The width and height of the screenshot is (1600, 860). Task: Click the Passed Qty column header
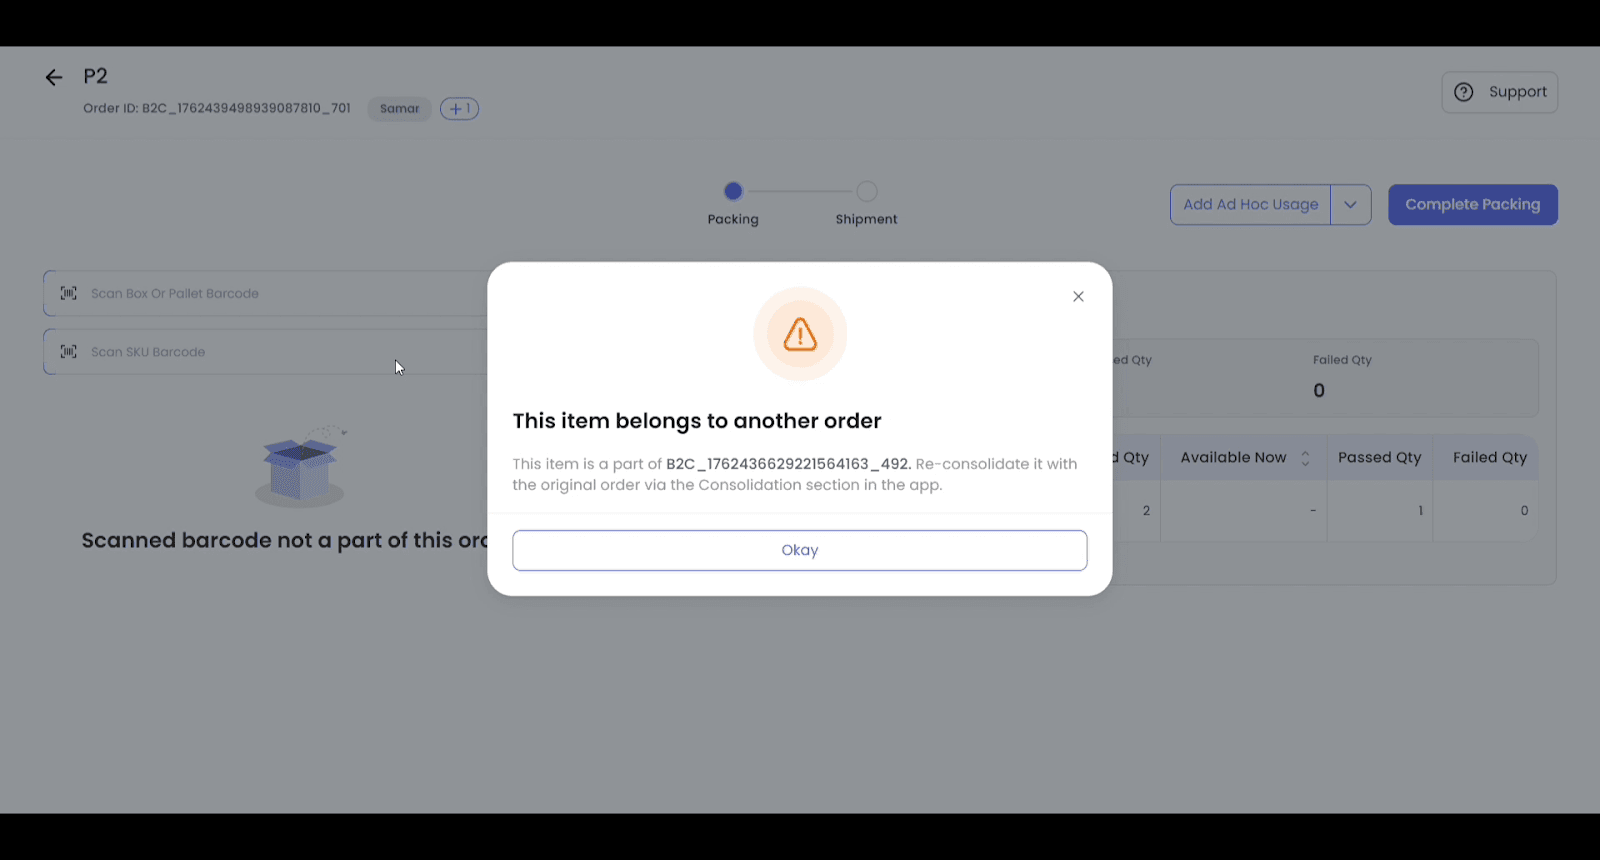click(1379, 458)
